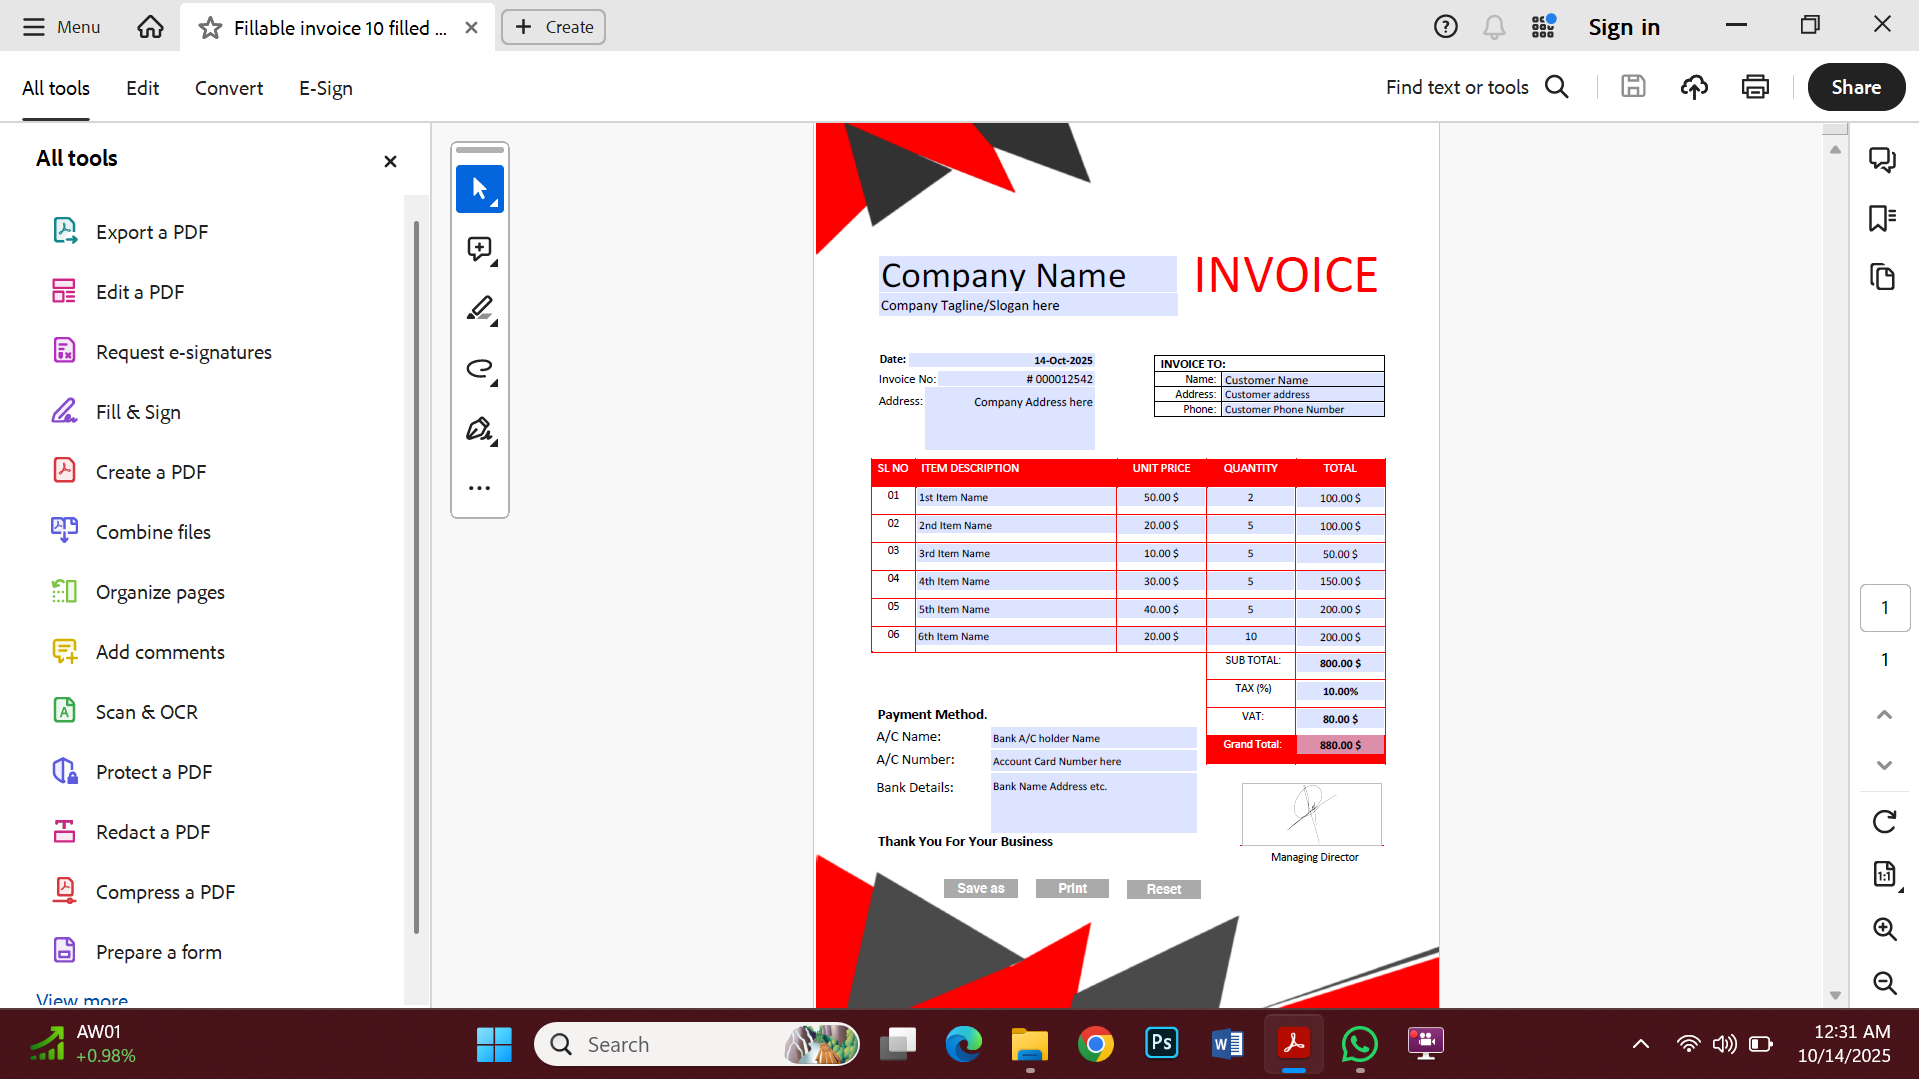This screenshot has width=1919, height=1079.
Task: Select the Selection tool in the floating toolbar
Action: tap(479, 189)
